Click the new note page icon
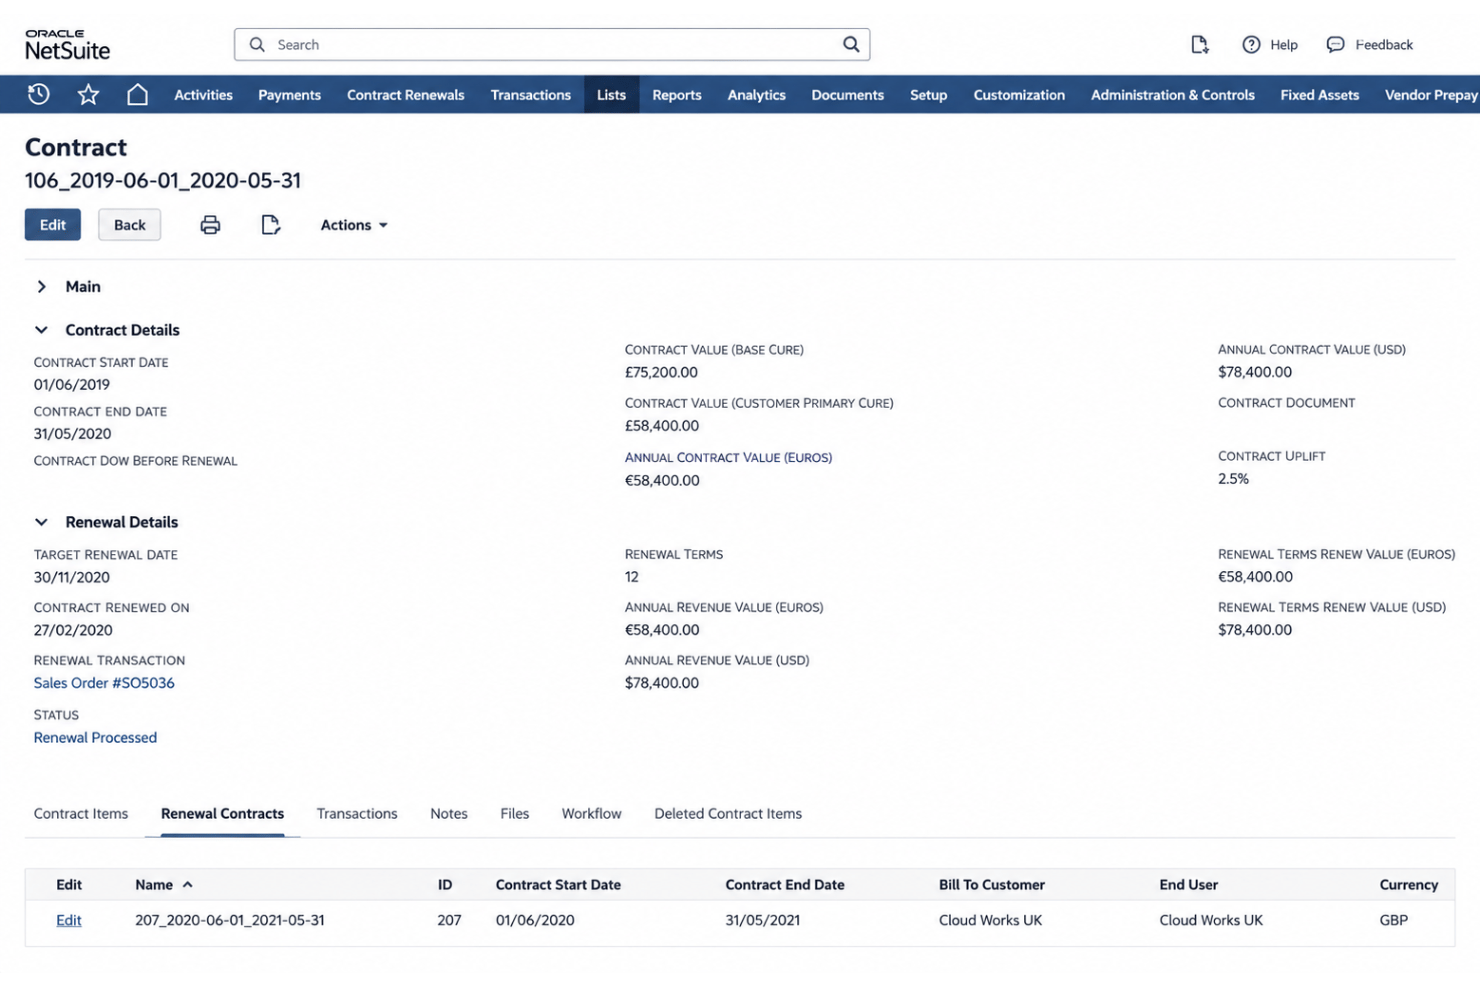The width and height of the screenshot is (1480, 987). 270,225
